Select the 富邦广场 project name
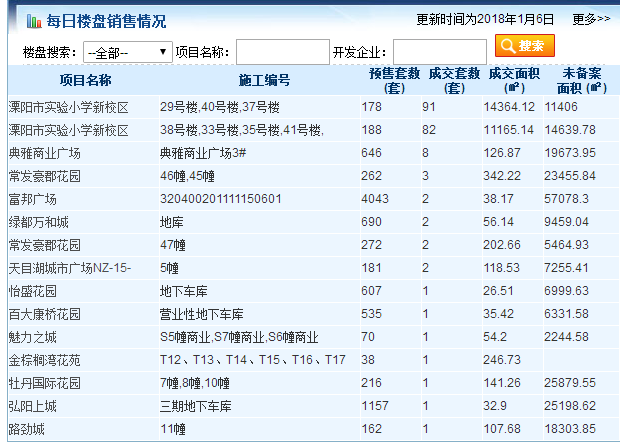 [33, 199]
